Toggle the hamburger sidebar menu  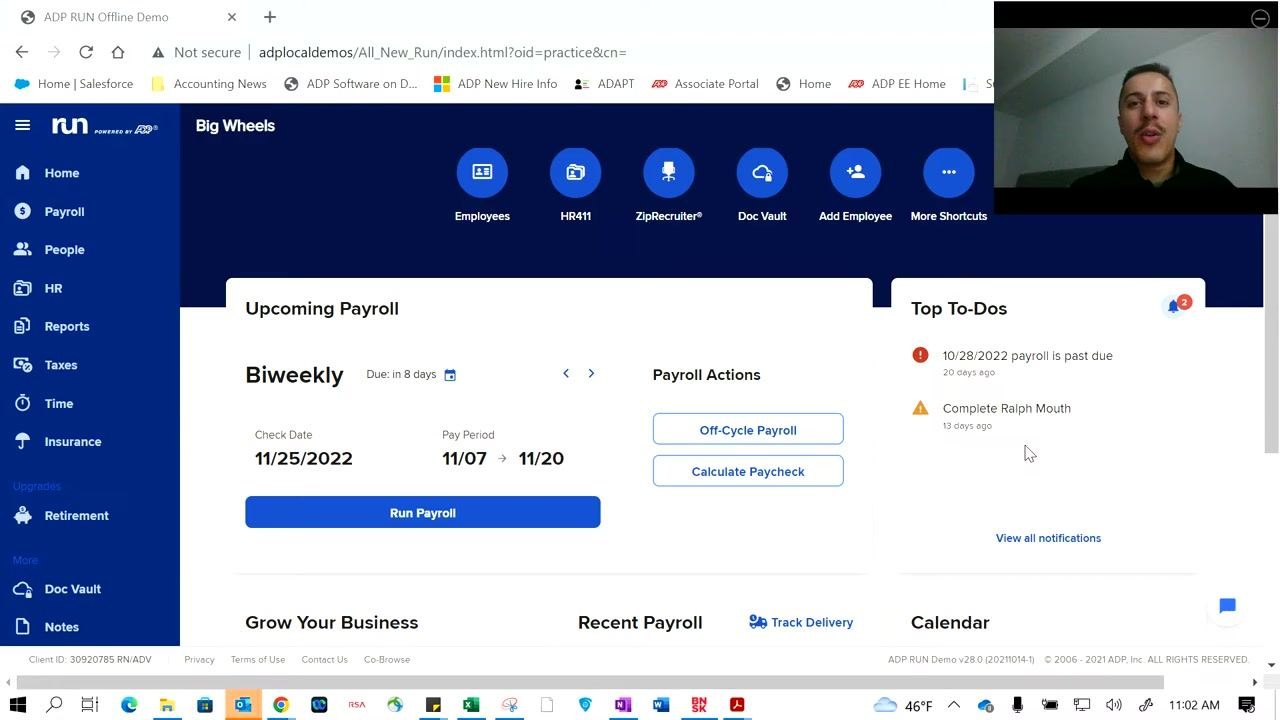click(x=23, y=125)
